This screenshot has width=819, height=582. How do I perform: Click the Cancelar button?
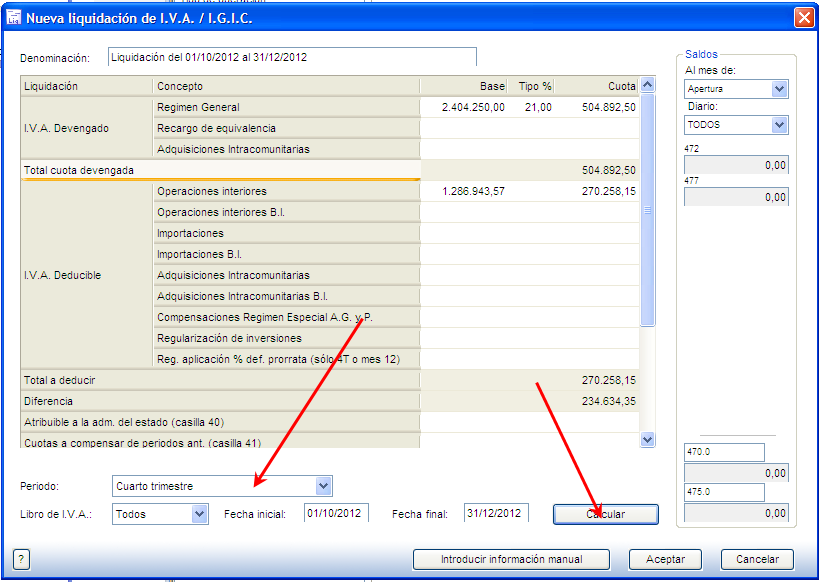point(756,559)
